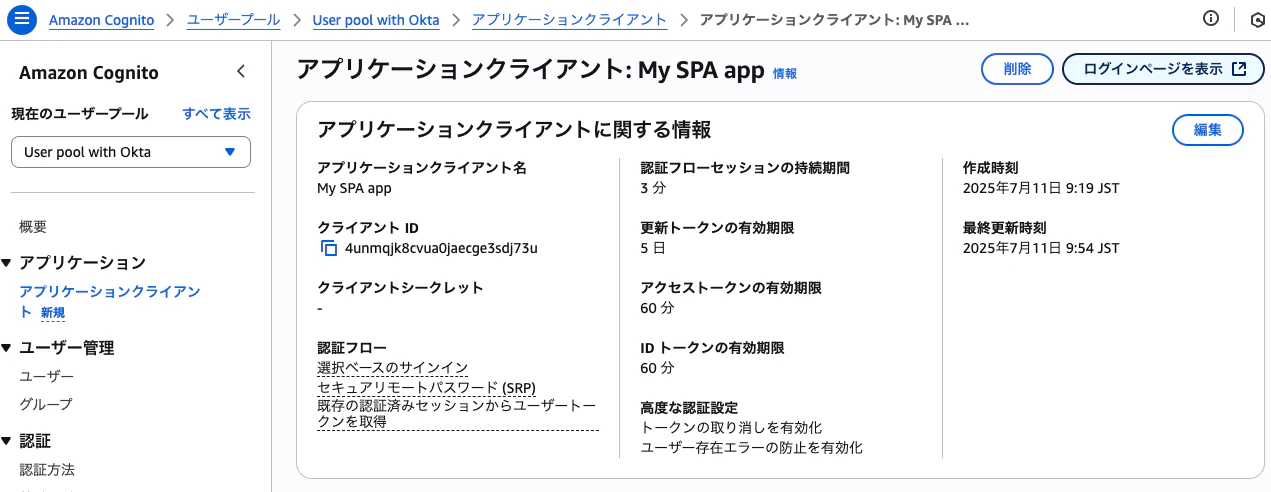Click the info circle icon in the top bar
The height and width of the screenshot is (492, 1271).
(1211, 19)
